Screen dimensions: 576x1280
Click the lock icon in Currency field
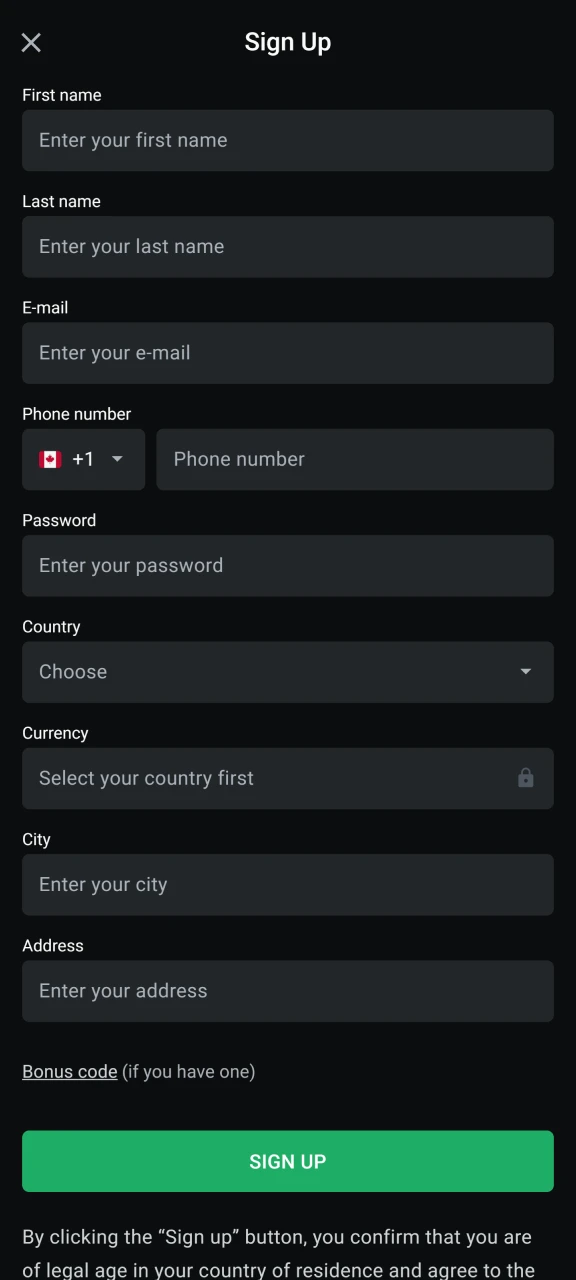click(x=525, y=778)
